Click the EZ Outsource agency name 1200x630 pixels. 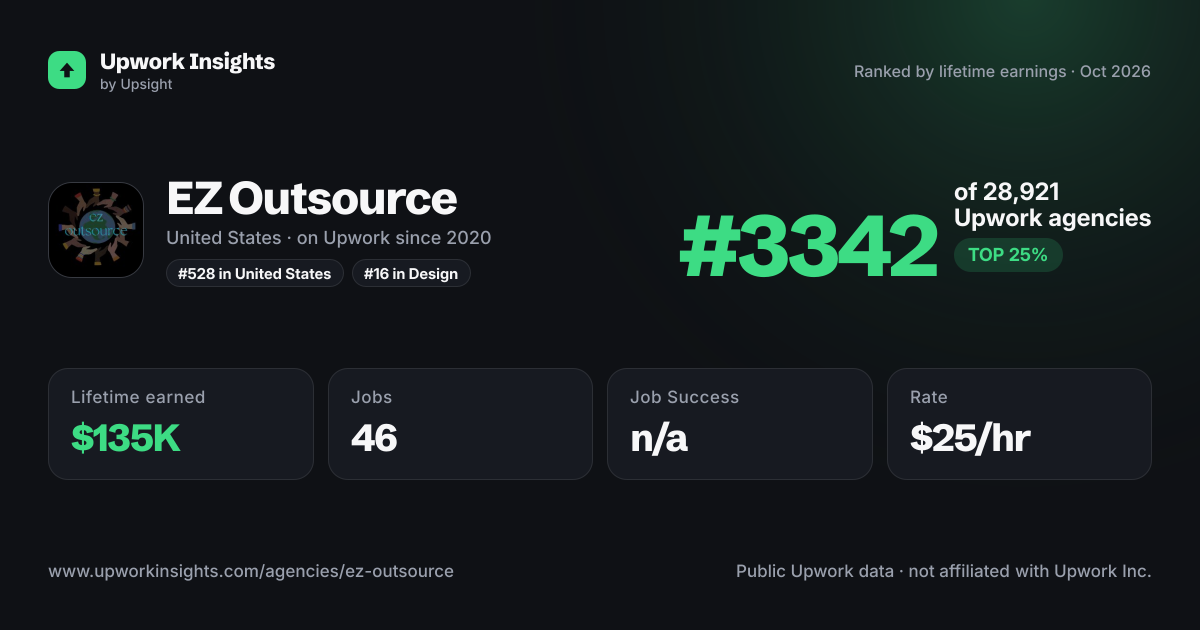coord(312,199)
